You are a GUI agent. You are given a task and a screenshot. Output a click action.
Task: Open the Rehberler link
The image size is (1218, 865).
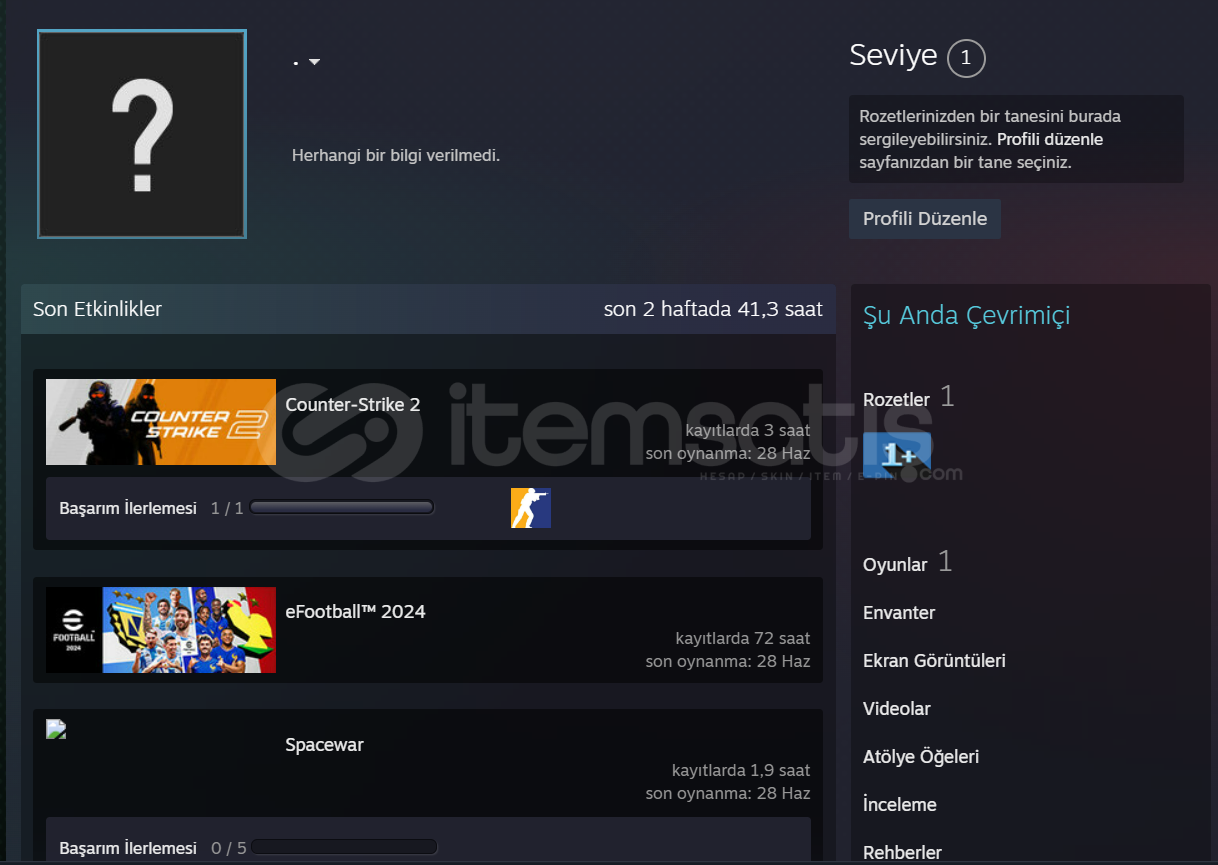(x=902, y=853)
